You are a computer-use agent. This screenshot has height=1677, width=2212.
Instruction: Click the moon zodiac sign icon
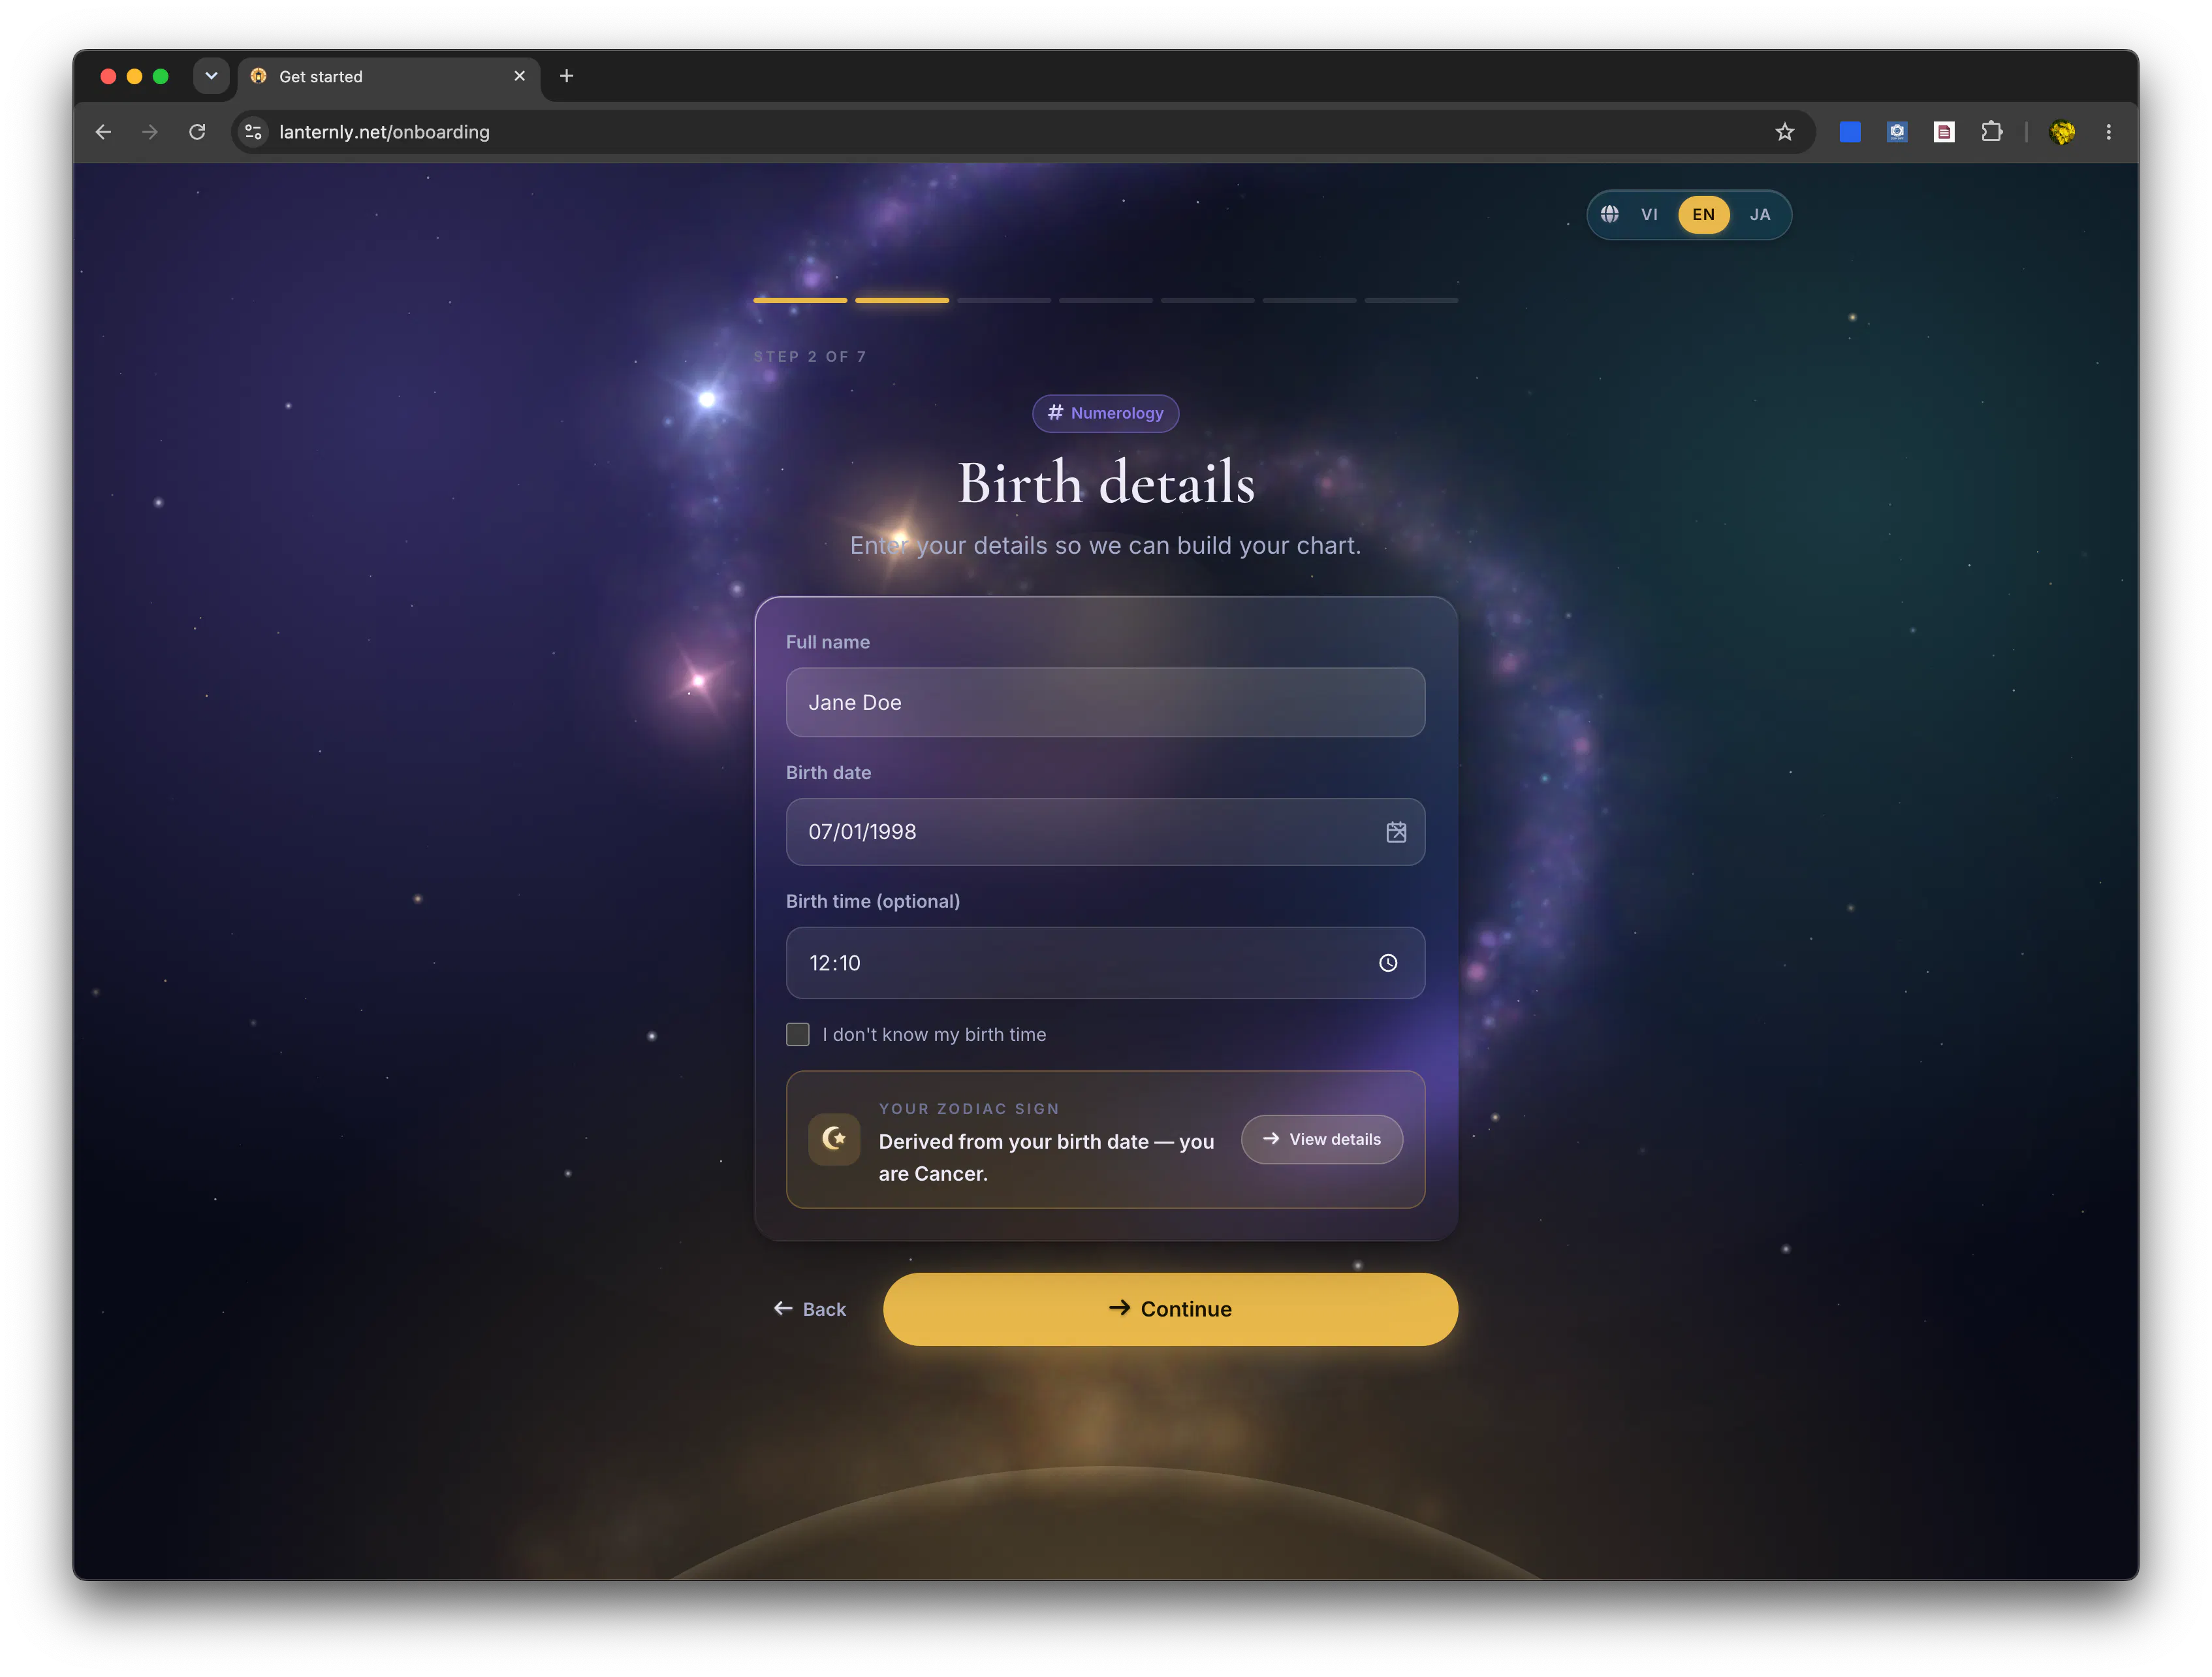point(834,1139)
